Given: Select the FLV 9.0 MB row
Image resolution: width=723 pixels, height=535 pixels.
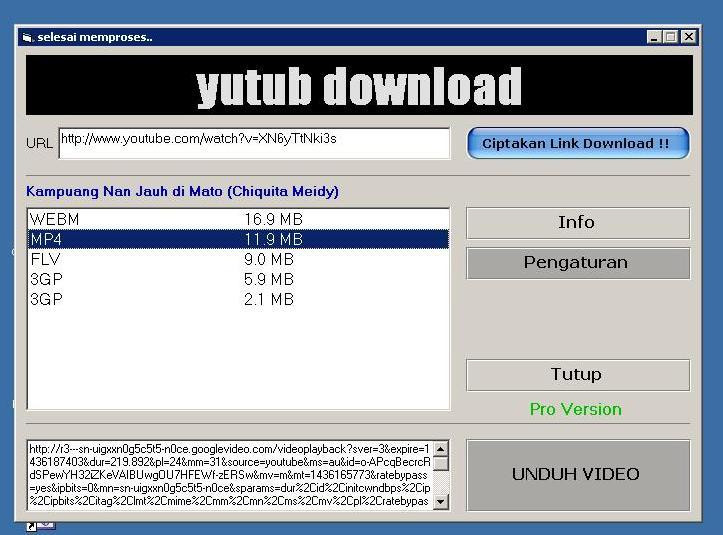Looking at the screenshot, I should point(238,259).
